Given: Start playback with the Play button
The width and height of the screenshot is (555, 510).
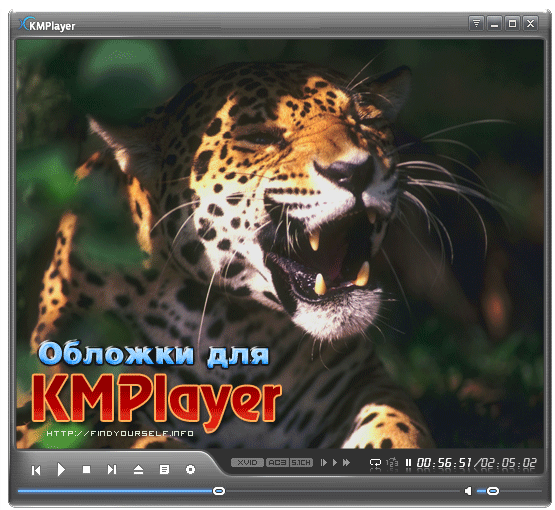Looking at the screenshot, I should (x=61, y=470).
